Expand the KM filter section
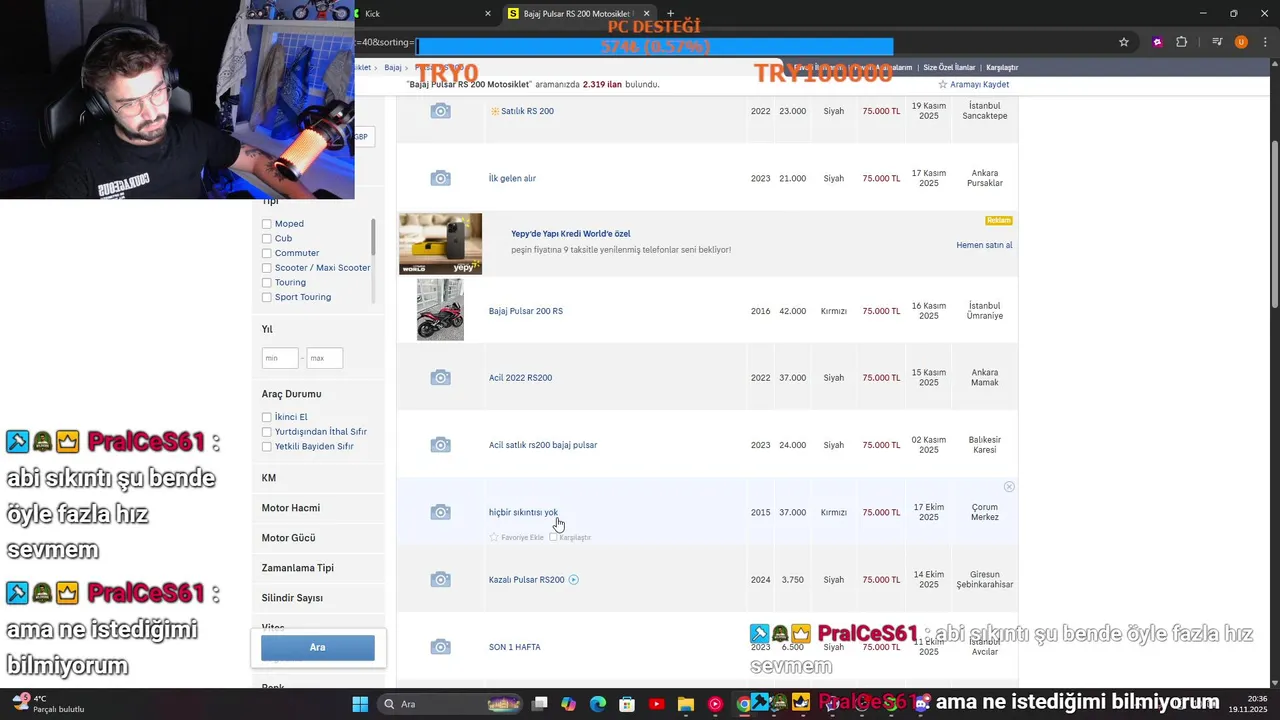The height and width of the screenshot is (720, 1280). click(318, 478)
